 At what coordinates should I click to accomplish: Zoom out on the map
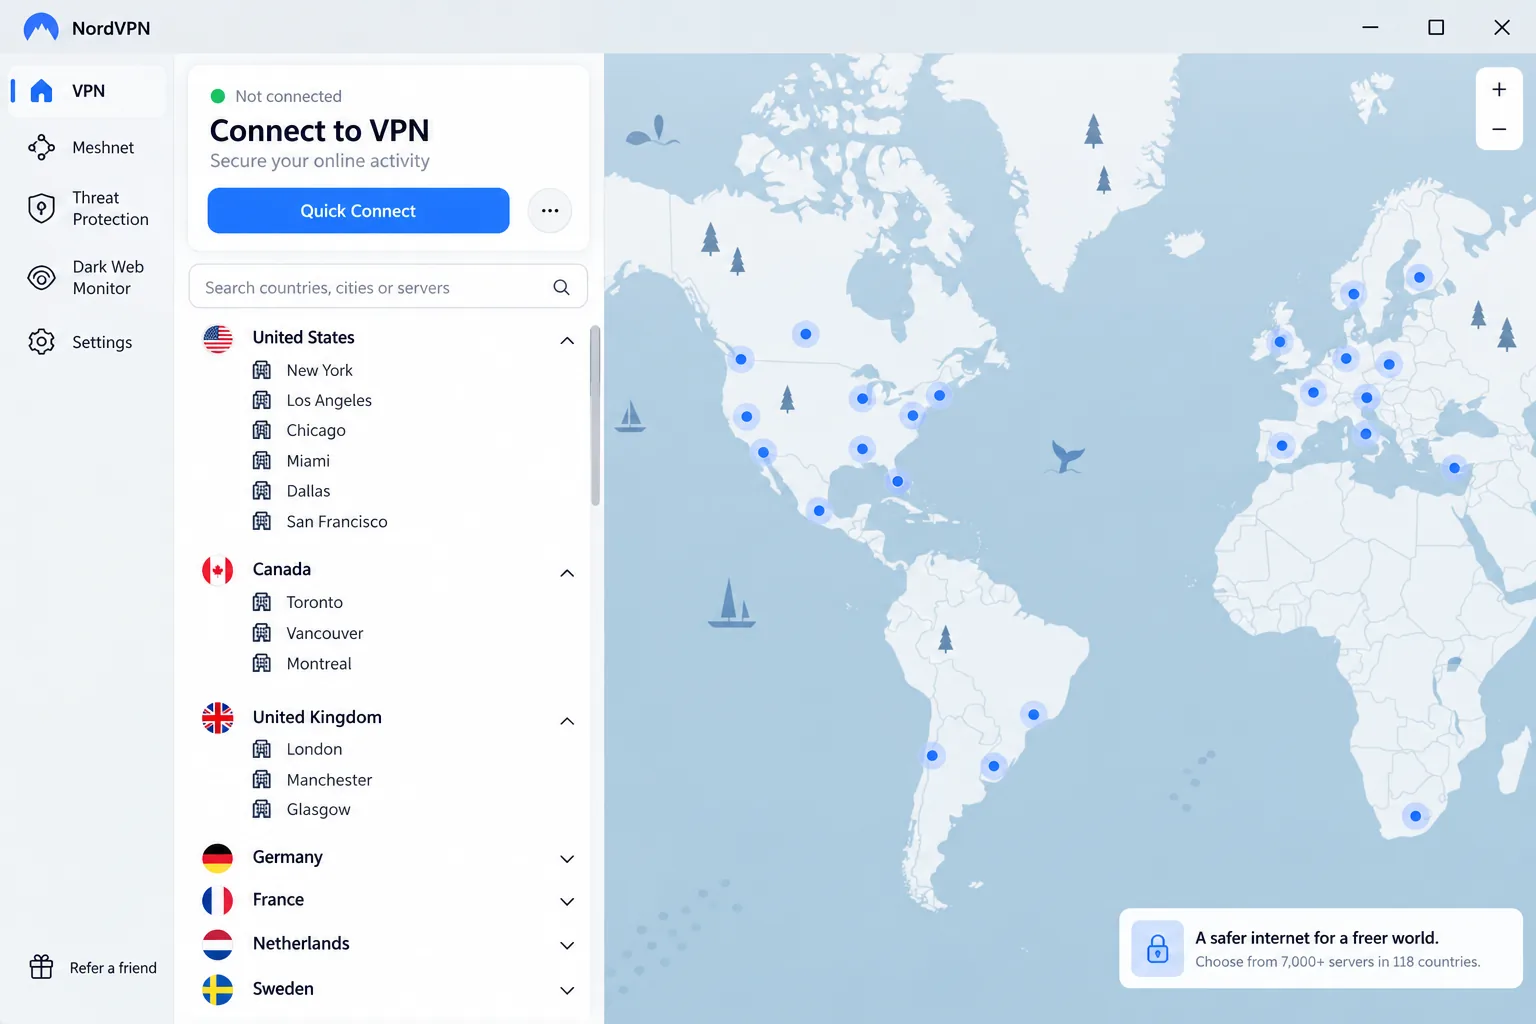[1499, 129]
